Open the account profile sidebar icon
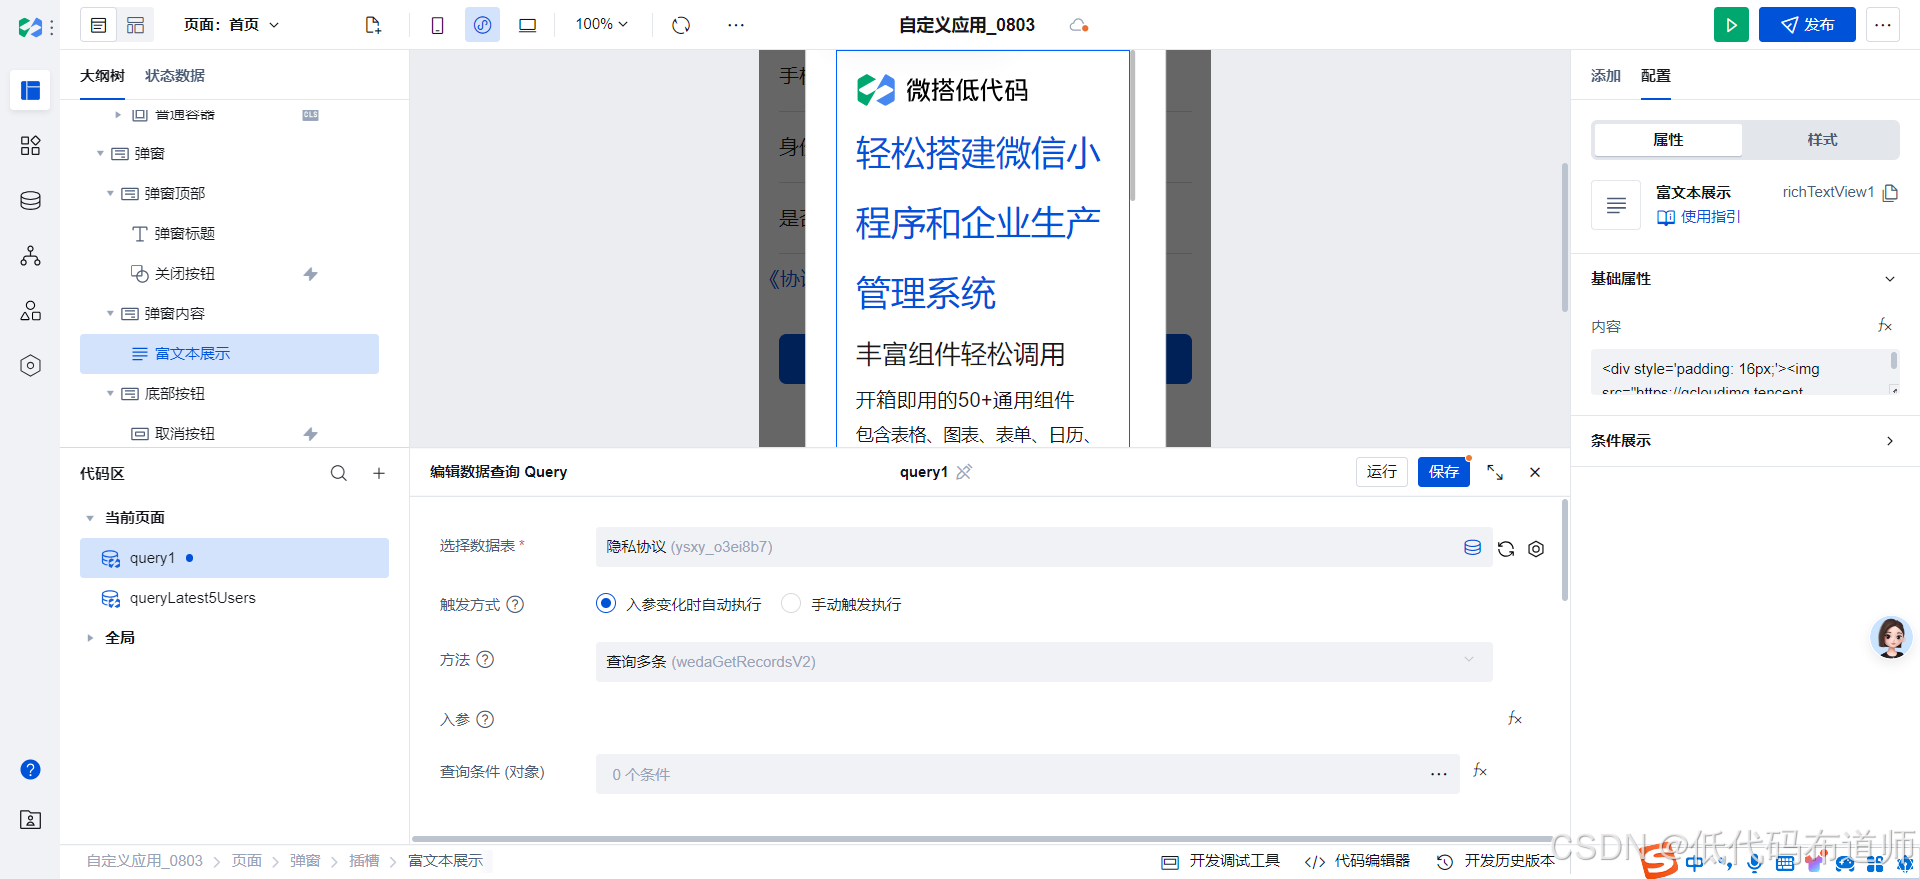Viewport: 1920px width, 879px height. (x=30, y=820)
